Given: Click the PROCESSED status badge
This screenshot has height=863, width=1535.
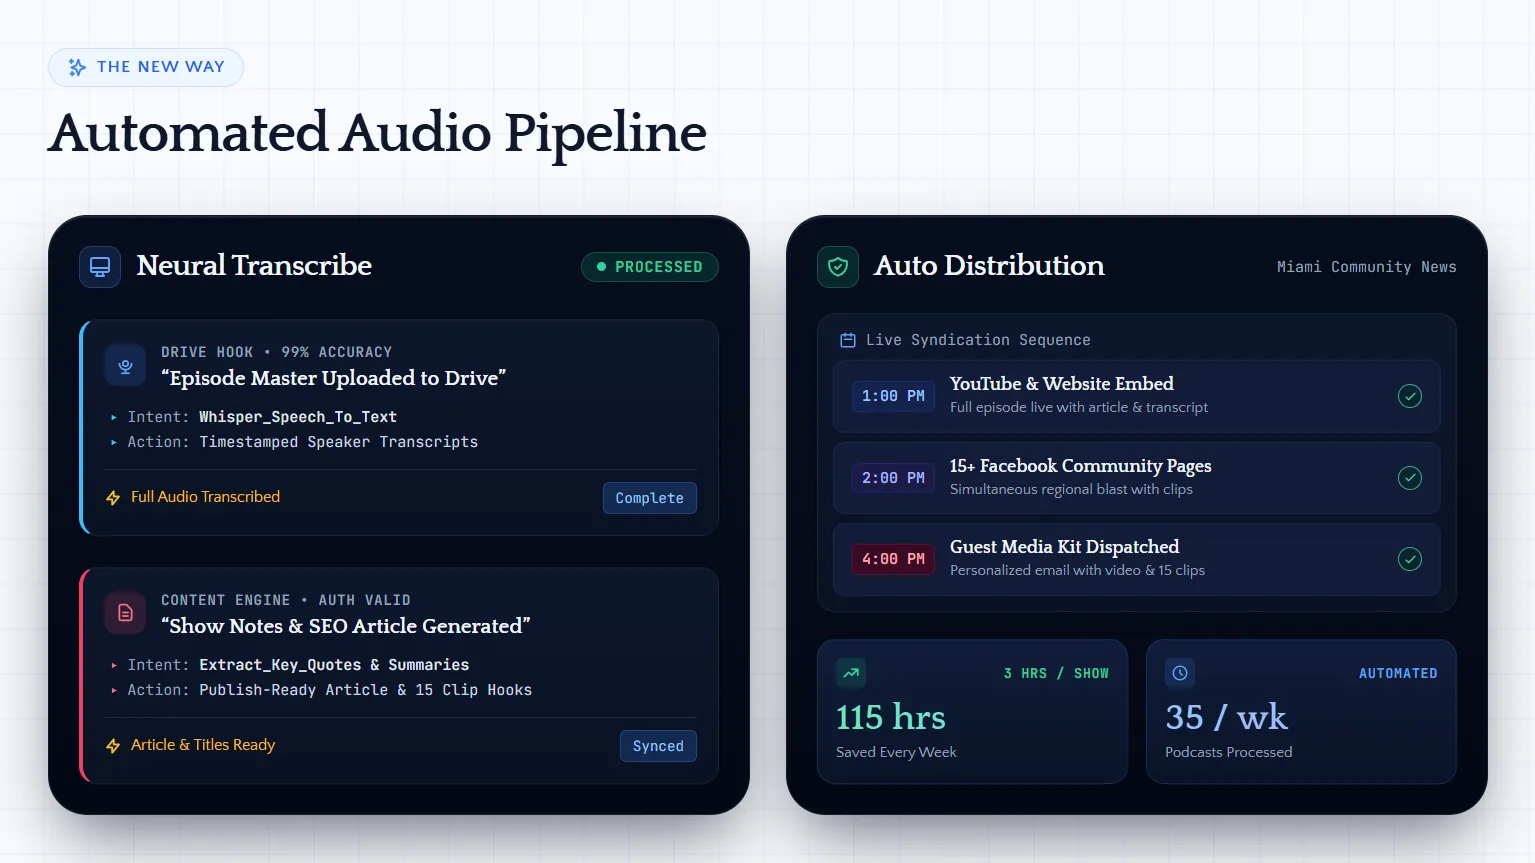Looking at the screenshot, I should click(650, 267).
